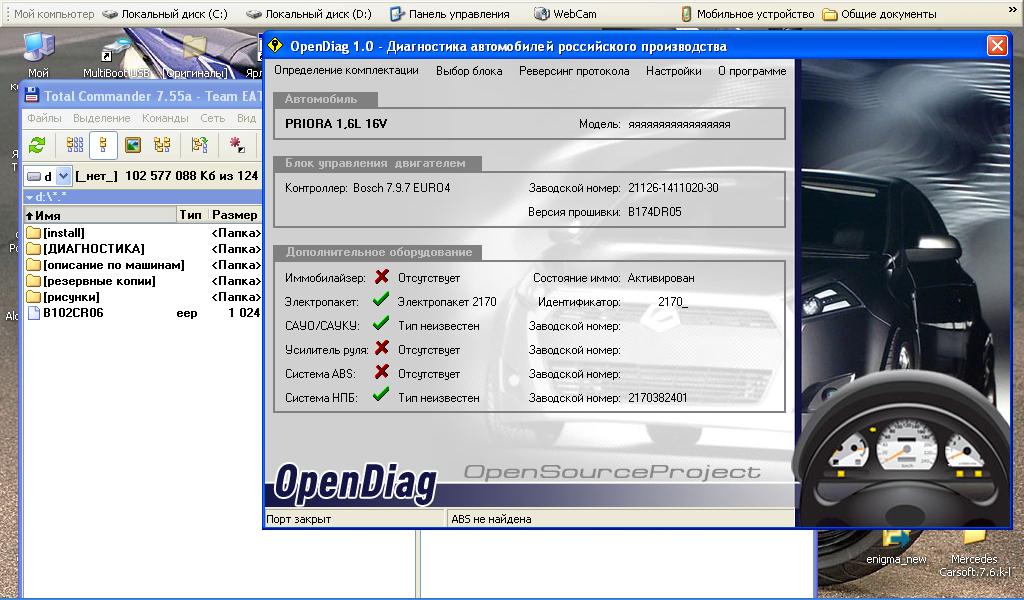Screen dimensions: 1024x600
Task: Open the Настройки menu in OpenDiag
Action: point(673,71)
